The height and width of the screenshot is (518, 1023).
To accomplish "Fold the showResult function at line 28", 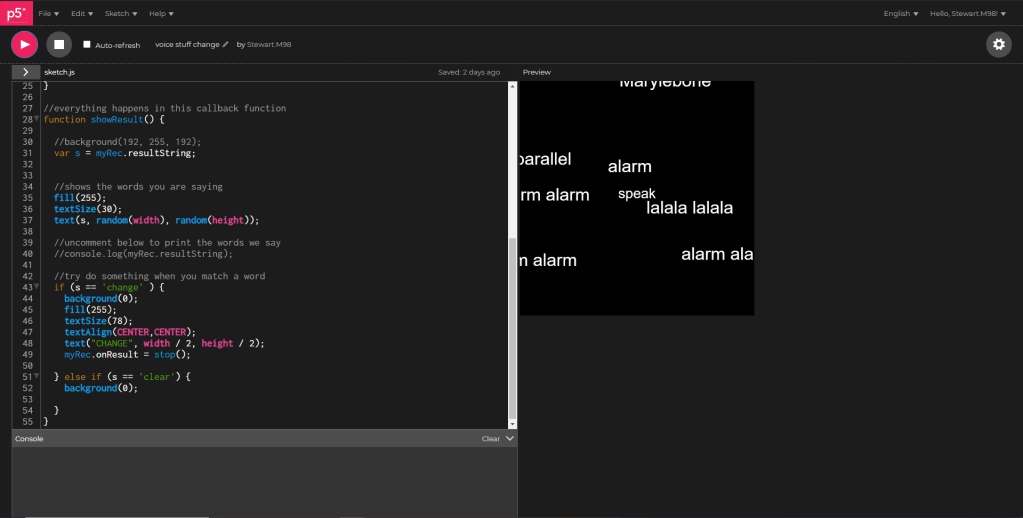I will pyautogui.click(x=37, y=119).
